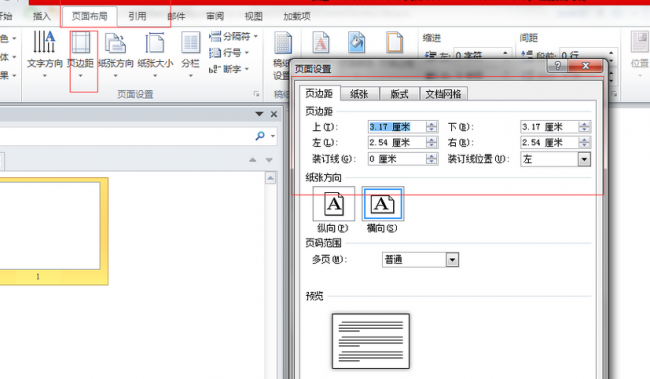
Task: Open dropdown under 分栏 button
Action: (x=190, y=76)
